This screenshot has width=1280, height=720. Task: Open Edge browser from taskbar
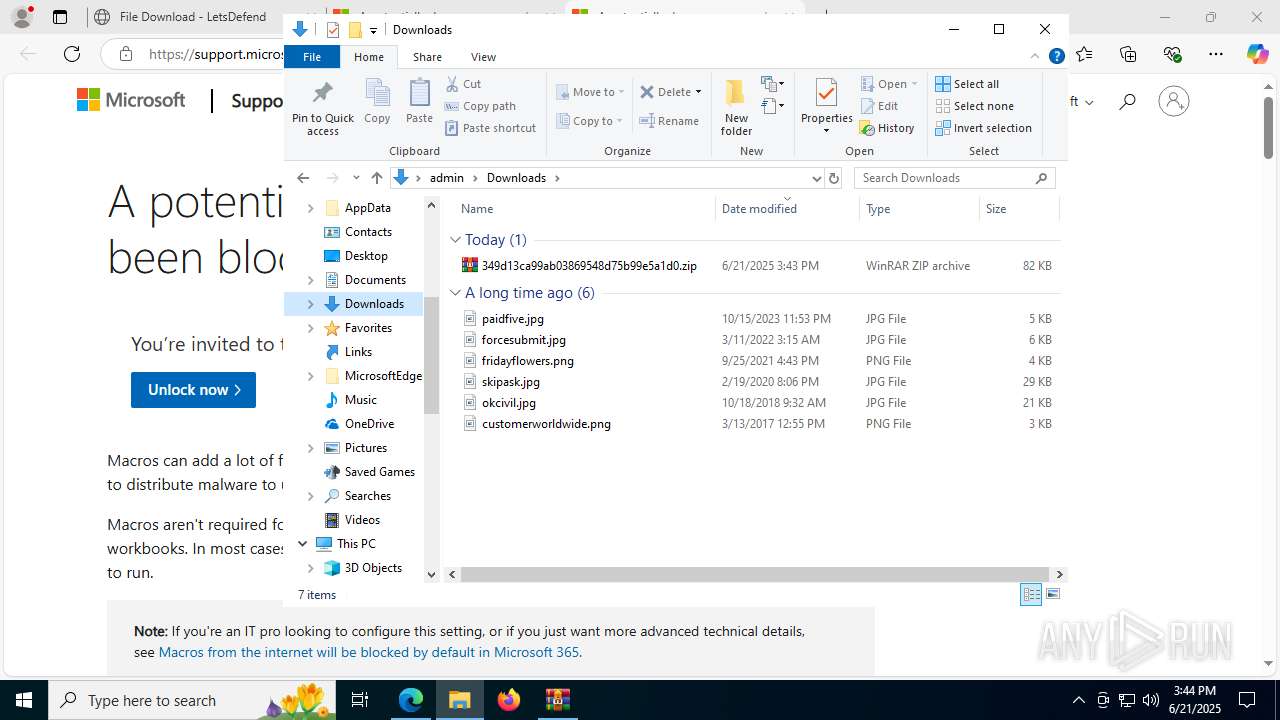pyautogui.click(x=411, y=700)
